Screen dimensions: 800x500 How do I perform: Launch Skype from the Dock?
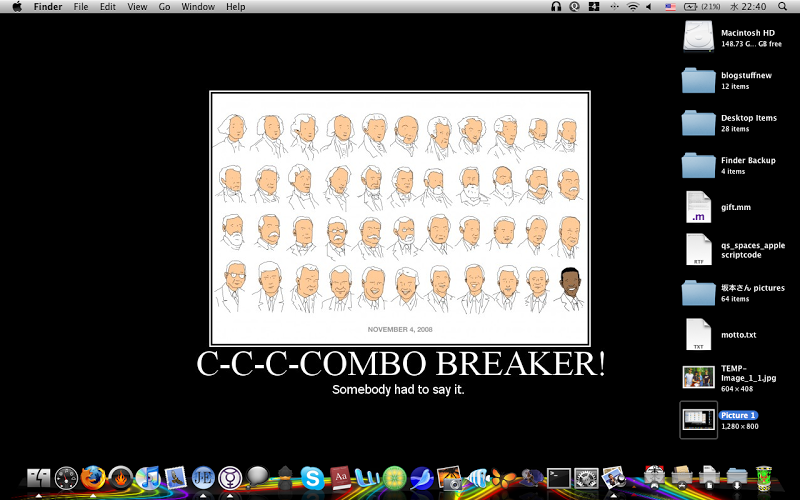[312, 479]
